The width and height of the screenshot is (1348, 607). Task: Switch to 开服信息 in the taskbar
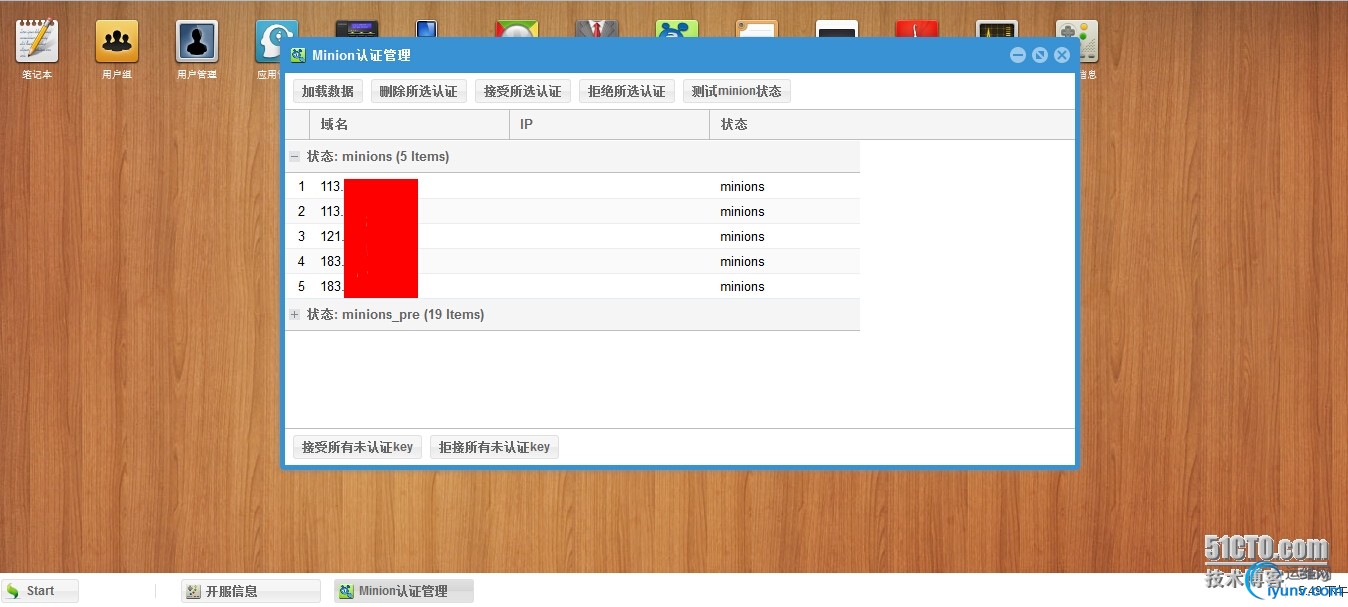click(x=251, y=591)
